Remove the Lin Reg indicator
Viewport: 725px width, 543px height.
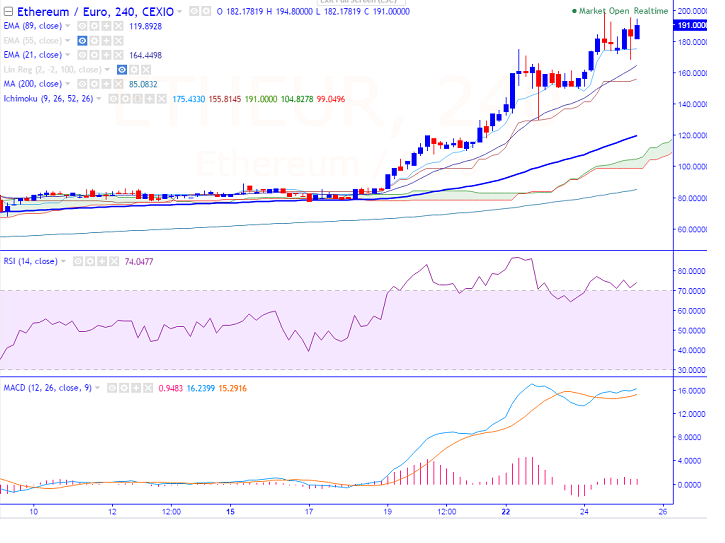click(146, 70)
